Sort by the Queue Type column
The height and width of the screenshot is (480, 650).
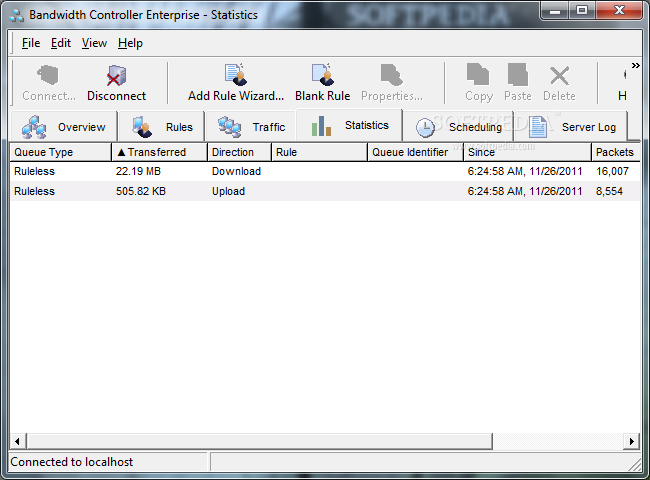click(61, 152)
